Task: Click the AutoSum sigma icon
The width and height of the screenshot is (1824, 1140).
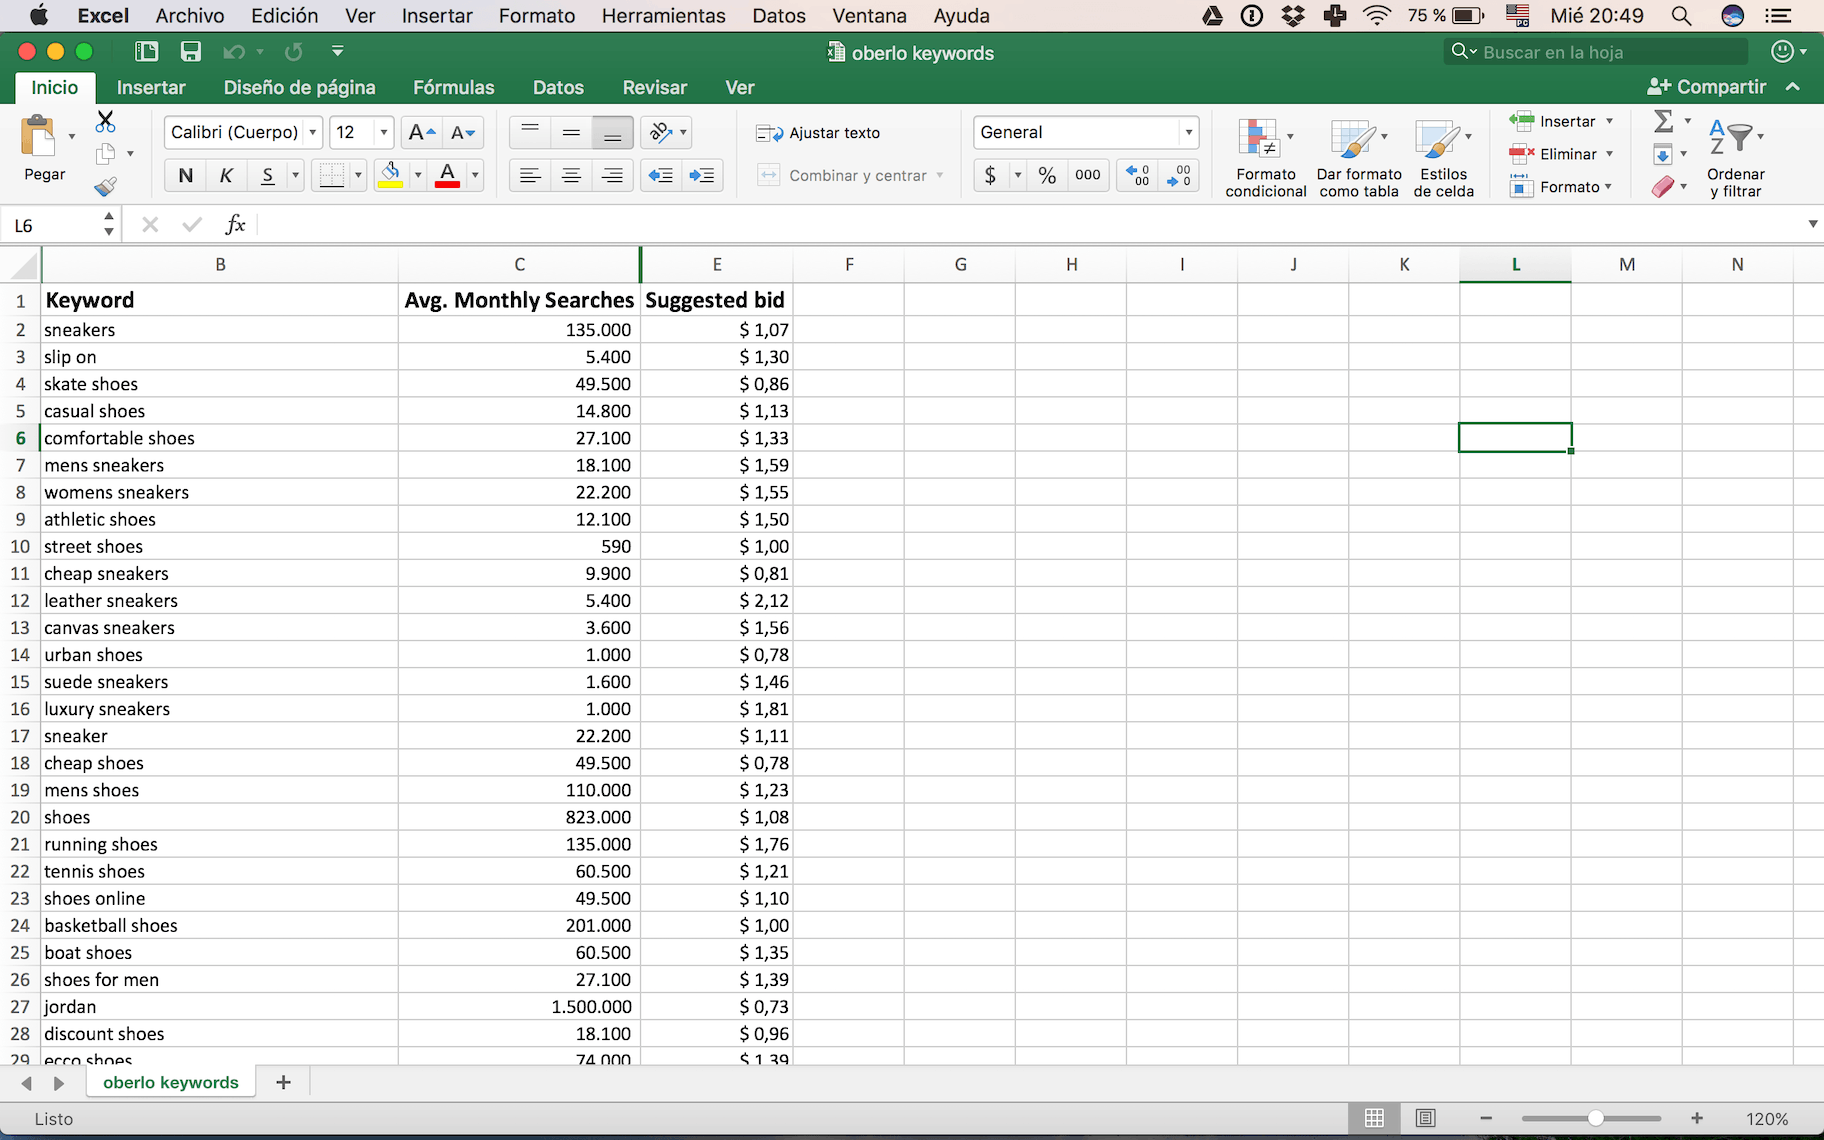Action: [x=1664, y=121]
